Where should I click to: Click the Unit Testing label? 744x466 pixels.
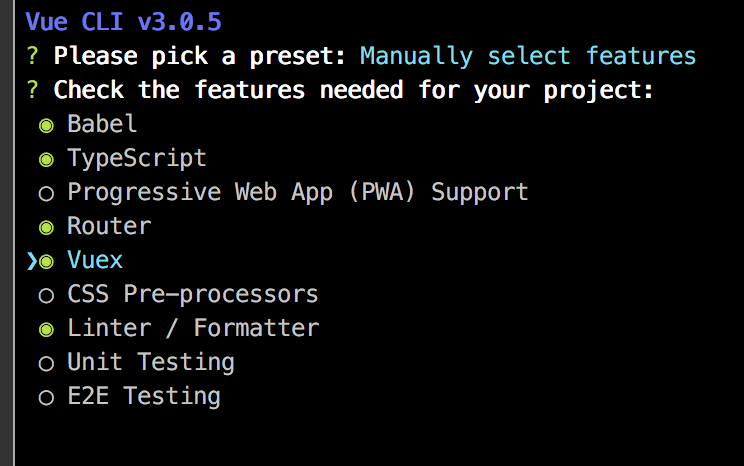point(151,363)
